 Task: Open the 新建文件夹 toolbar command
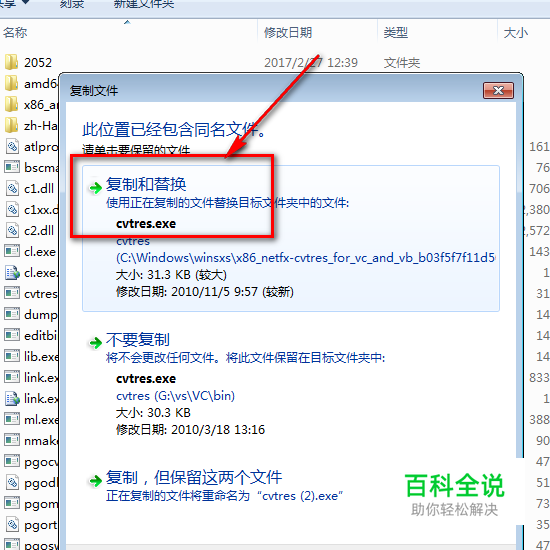pyautogui.click(x=144, y=4)
